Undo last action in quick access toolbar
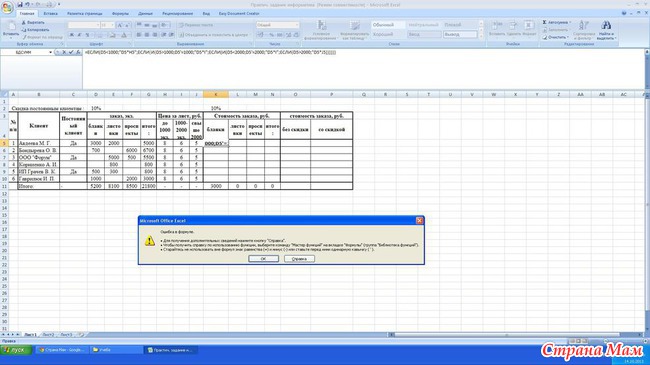 coord(27,5)
